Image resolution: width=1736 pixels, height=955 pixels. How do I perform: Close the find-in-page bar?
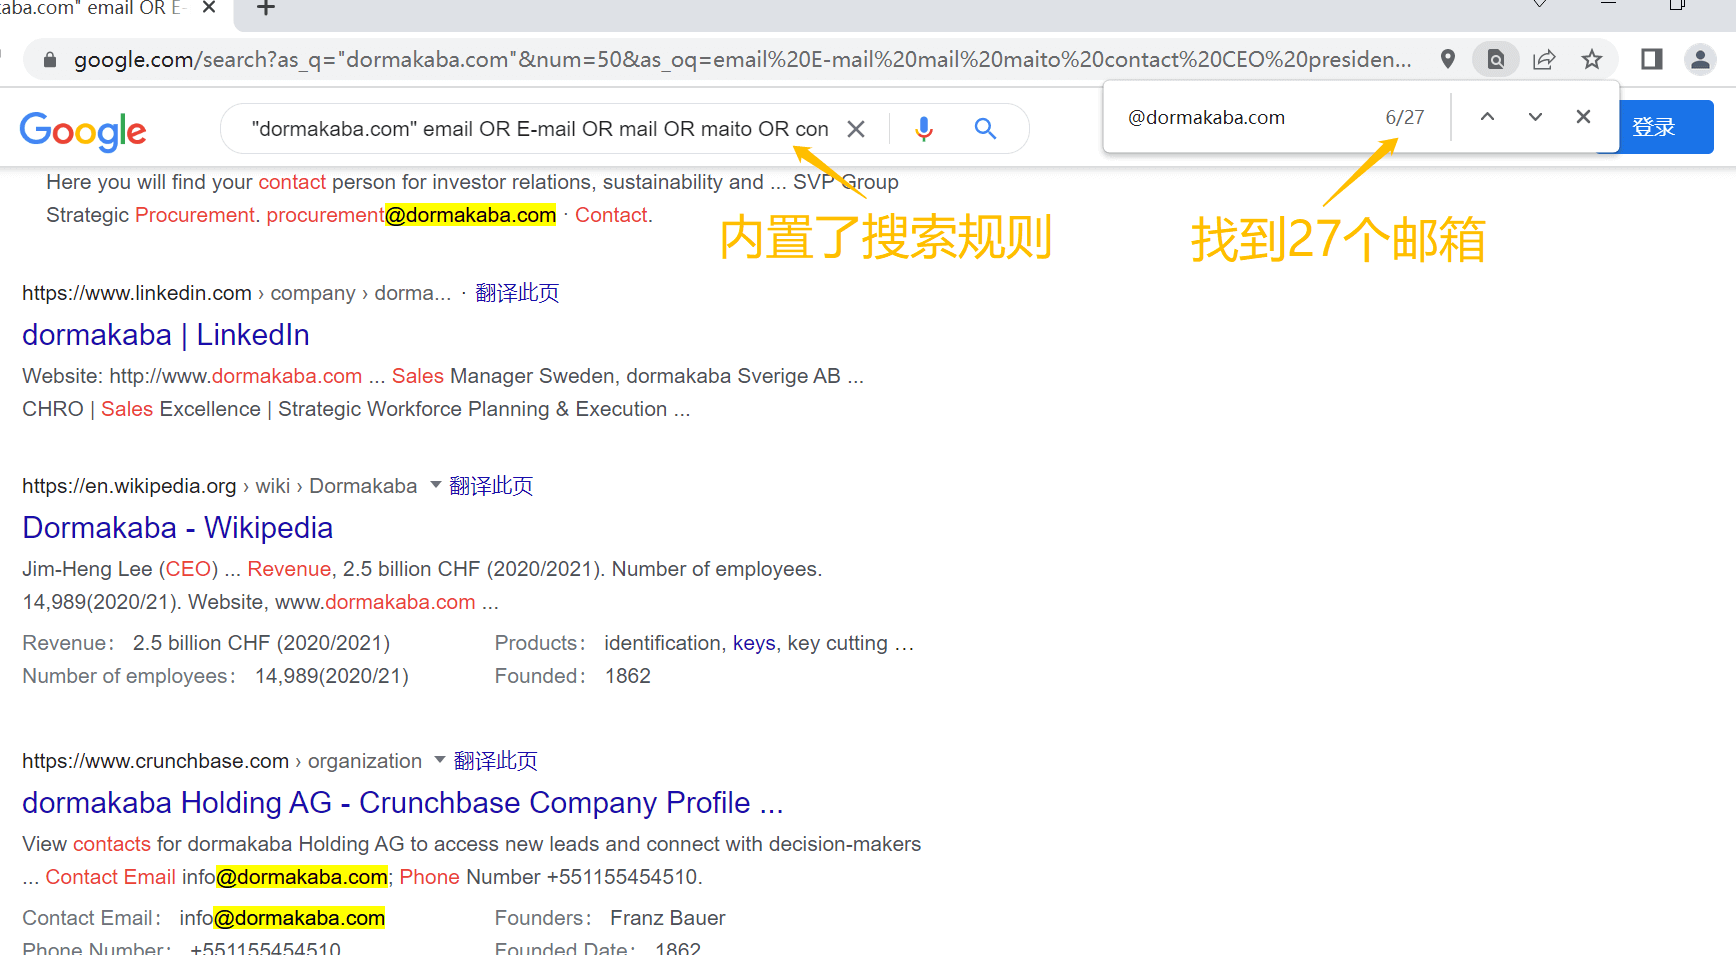point(1583,117)
